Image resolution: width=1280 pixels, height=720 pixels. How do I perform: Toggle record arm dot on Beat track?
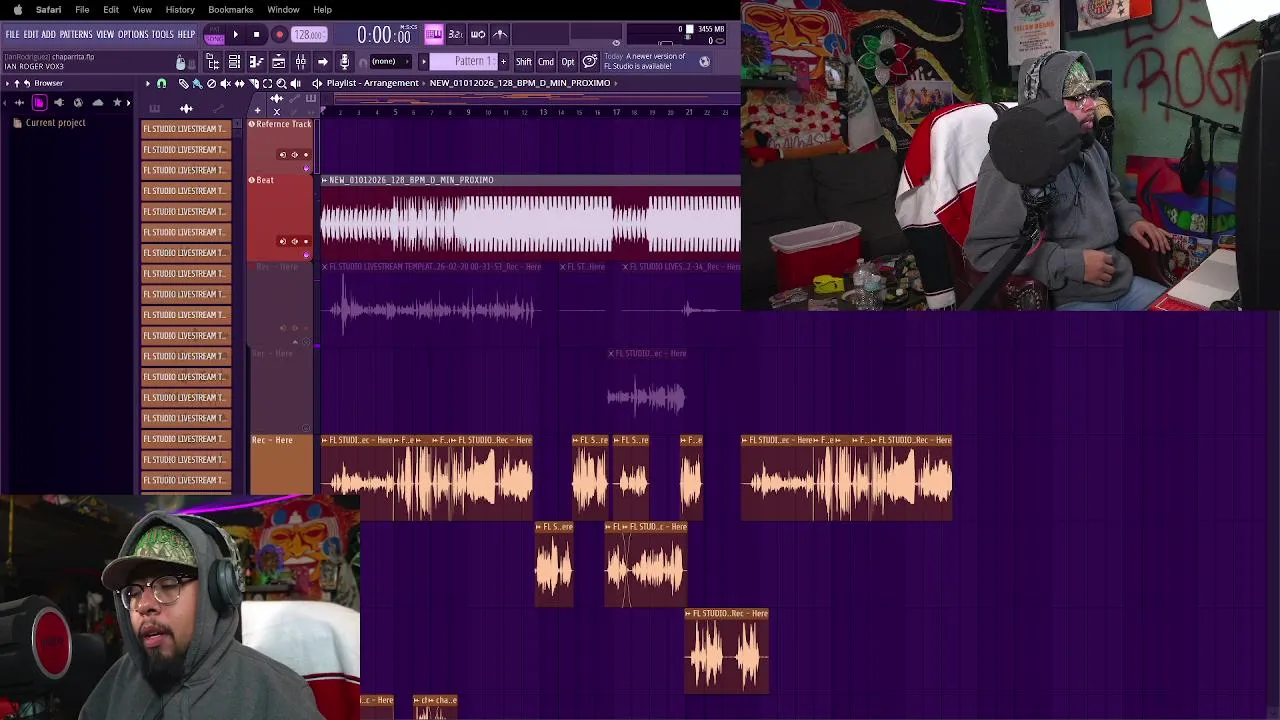306,242
